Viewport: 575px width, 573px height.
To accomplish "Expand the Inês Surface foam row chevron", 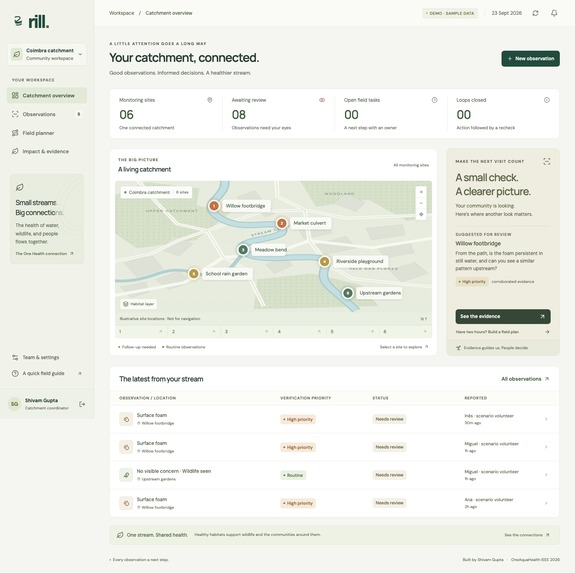I will pos(546,419).
